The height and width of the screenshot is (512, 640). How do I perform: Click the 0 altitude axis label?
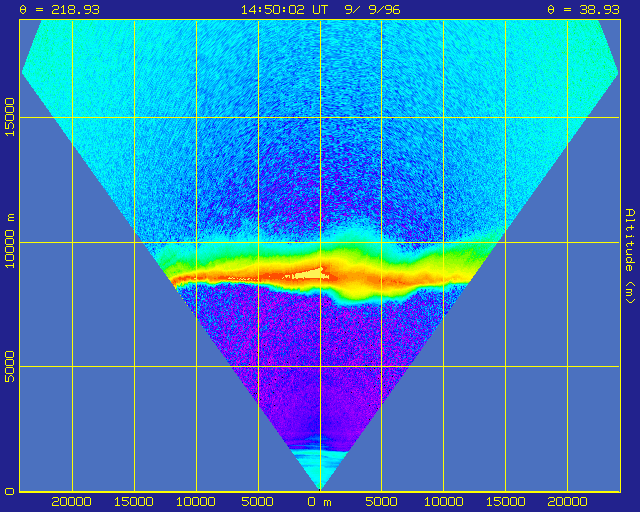click(10, 491)
